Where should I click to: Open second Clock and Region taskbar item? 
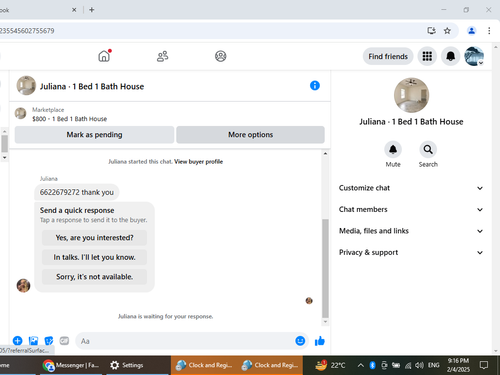[270, 365]
